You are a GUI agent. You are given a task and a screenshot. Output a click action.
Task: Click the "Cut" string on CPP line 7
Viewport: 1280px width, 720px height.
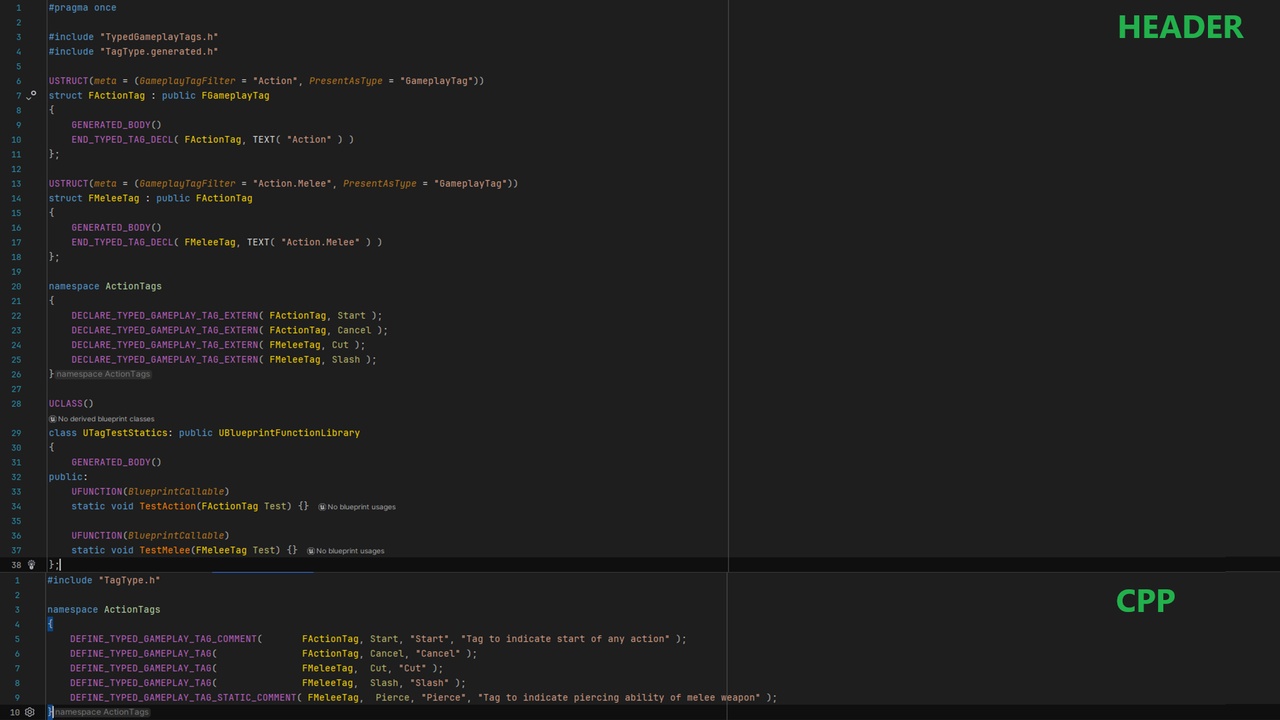413,668
